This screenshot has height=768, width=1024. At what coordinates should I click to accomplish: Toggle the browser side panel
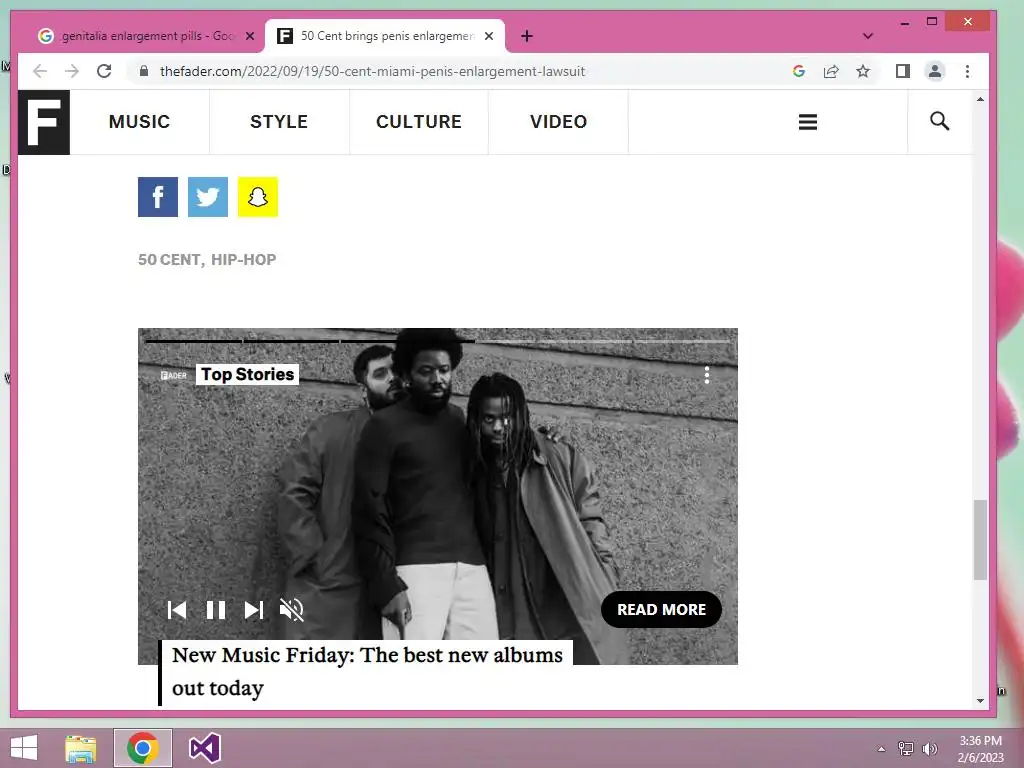tap(903, 71)
